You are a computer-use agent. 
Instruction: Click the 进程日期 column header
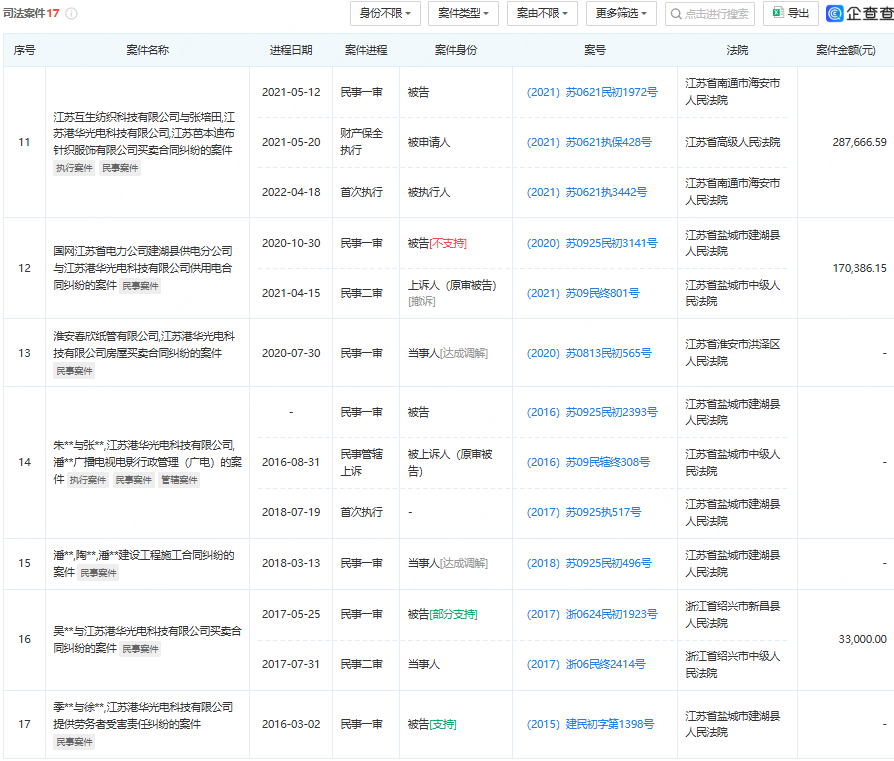point(291,50)
